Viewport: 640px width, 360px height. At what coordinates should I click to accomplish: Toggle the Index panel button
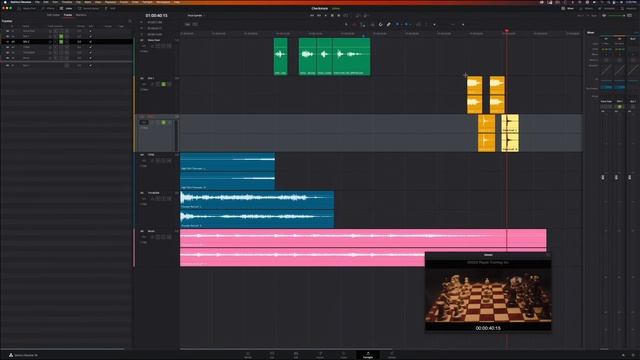pyautogui.click(x=66, y=8)
